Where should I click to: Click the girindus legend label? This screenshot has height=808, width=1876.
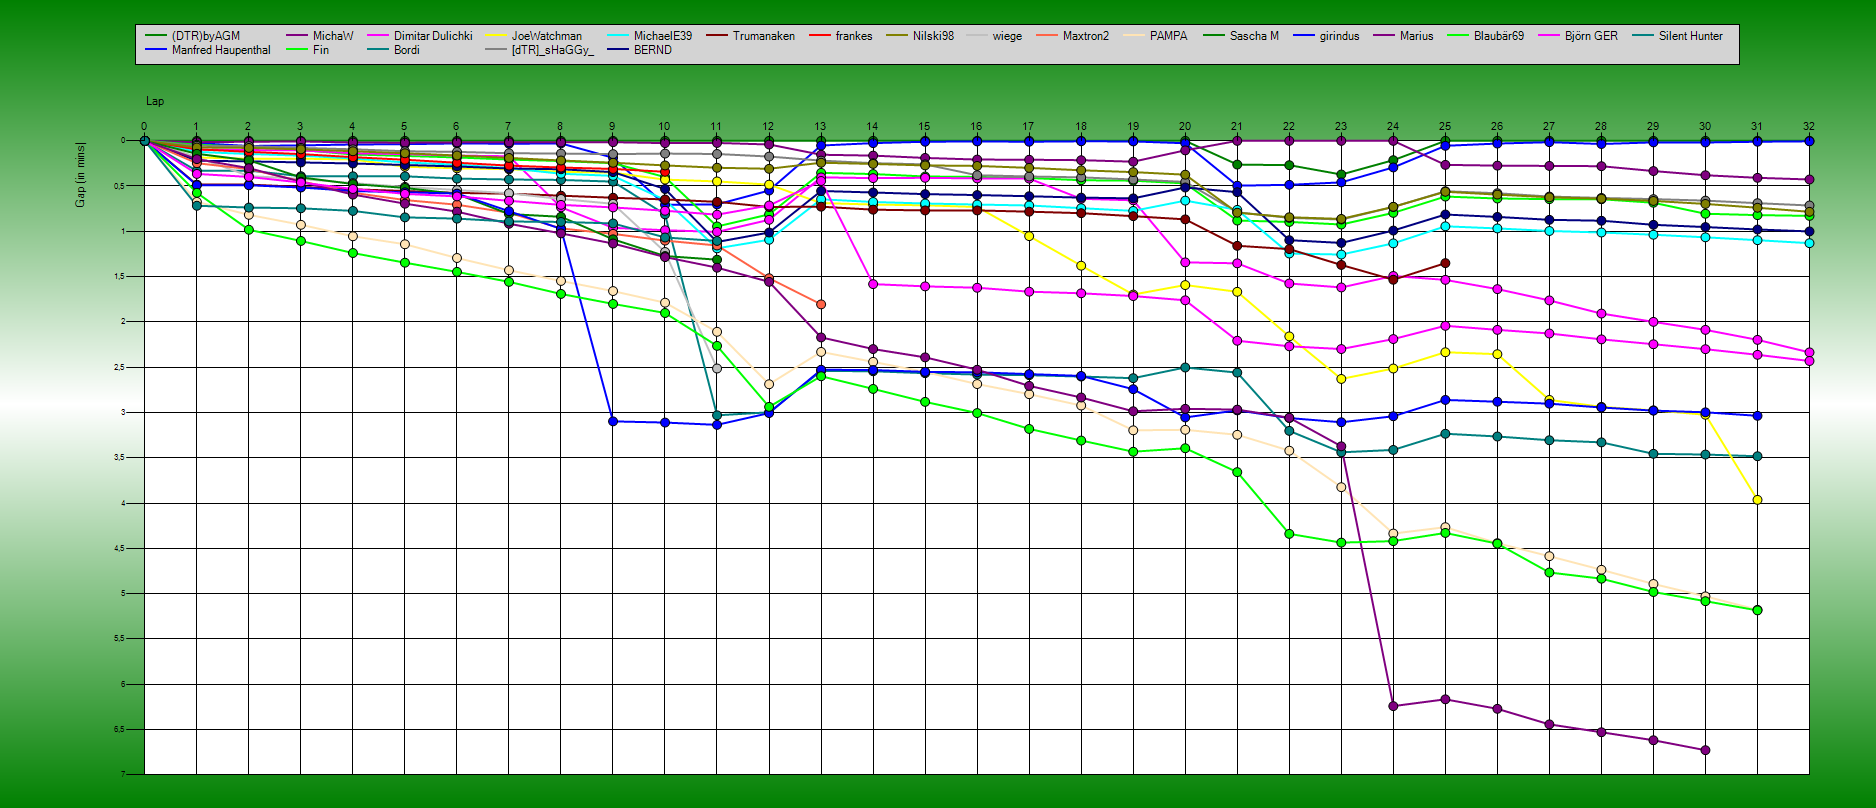1340,36
